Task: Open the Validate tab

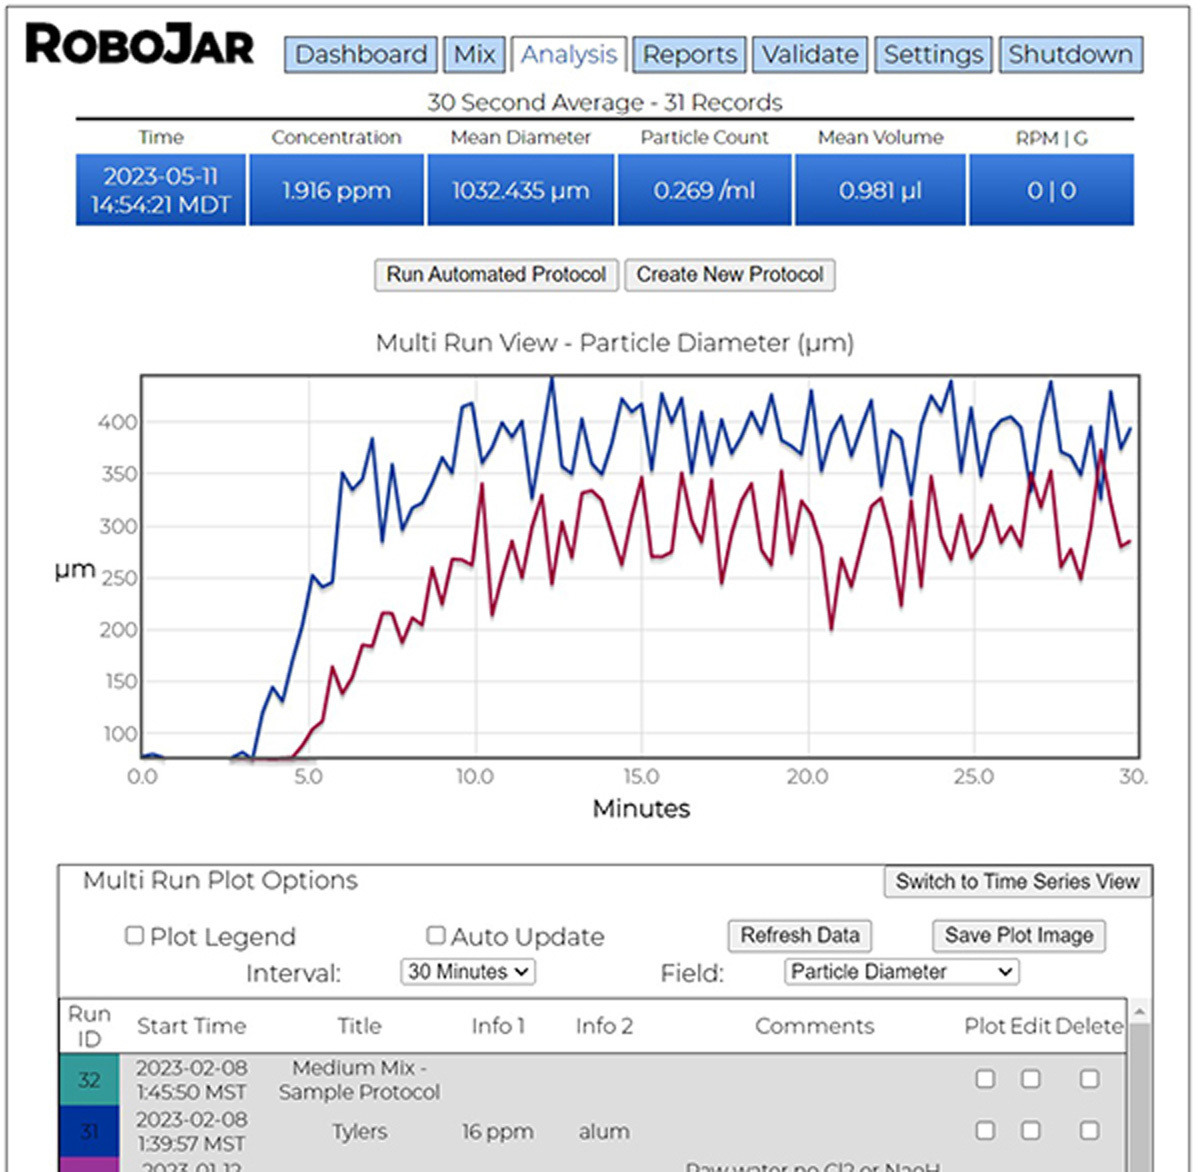Action: click(810, 55)
